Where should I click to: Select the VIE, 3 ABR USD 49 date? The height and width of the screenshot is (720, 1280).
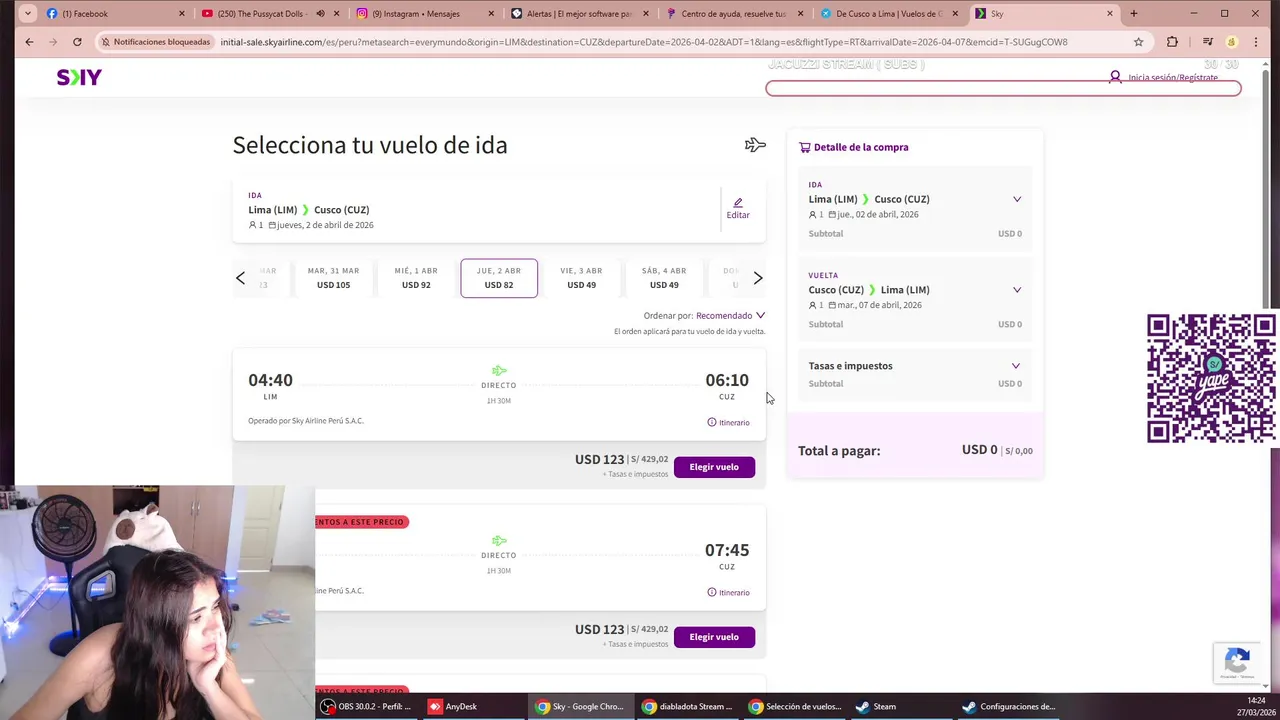[581, 278]
